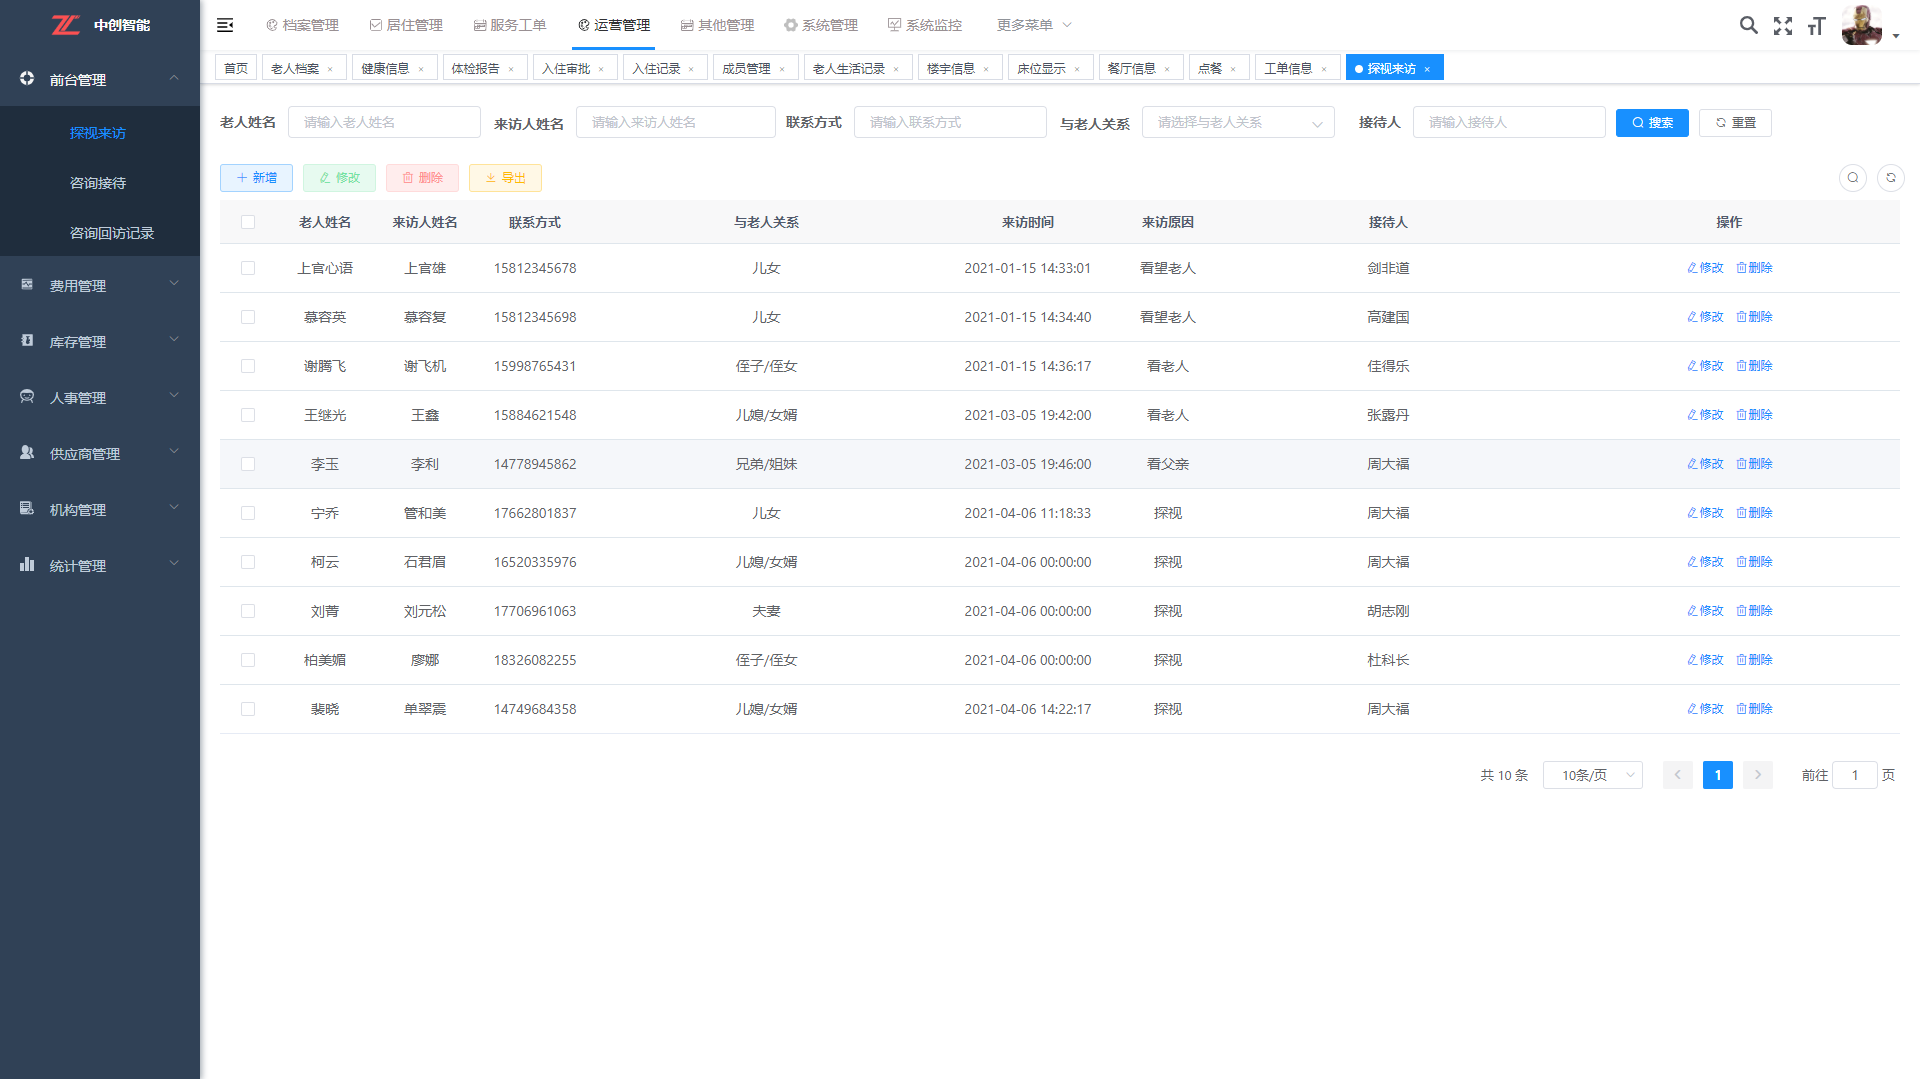This screenshot has width=1920, height=1079.
Task: Click the blue 搜索 button
Action: point(1651,123)
